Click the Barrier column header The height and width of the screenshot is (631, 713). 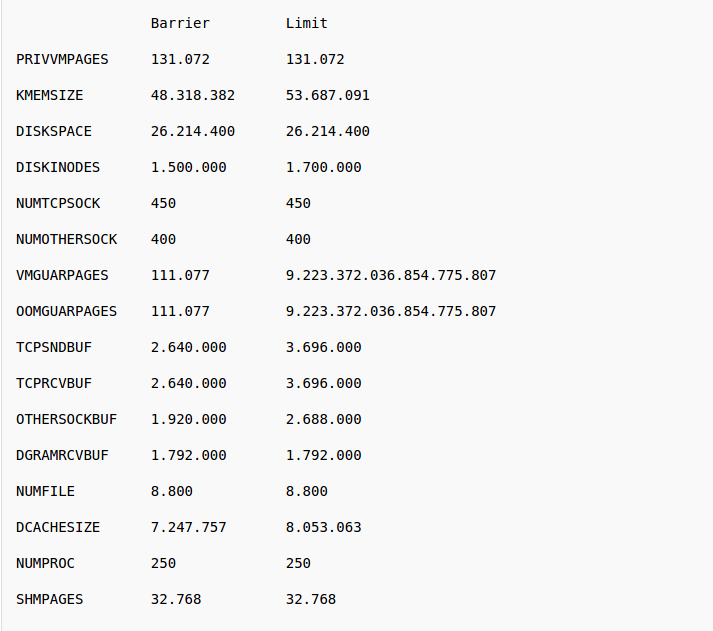coord(180,23)
